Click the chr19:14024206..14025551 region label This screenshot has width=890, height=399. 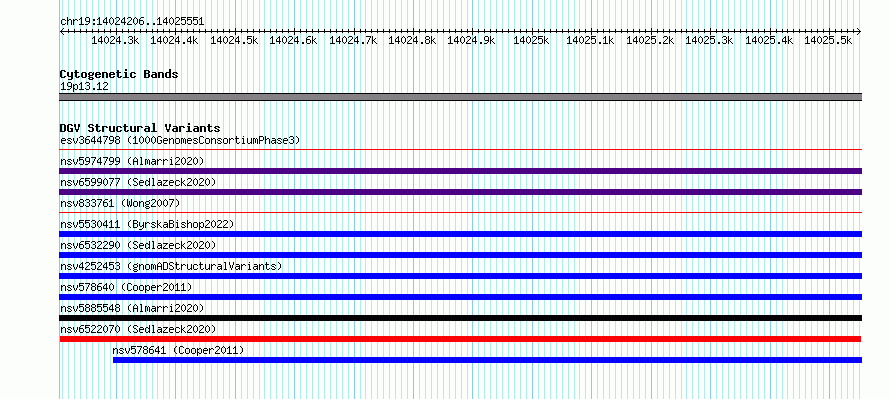click(132, 22)
